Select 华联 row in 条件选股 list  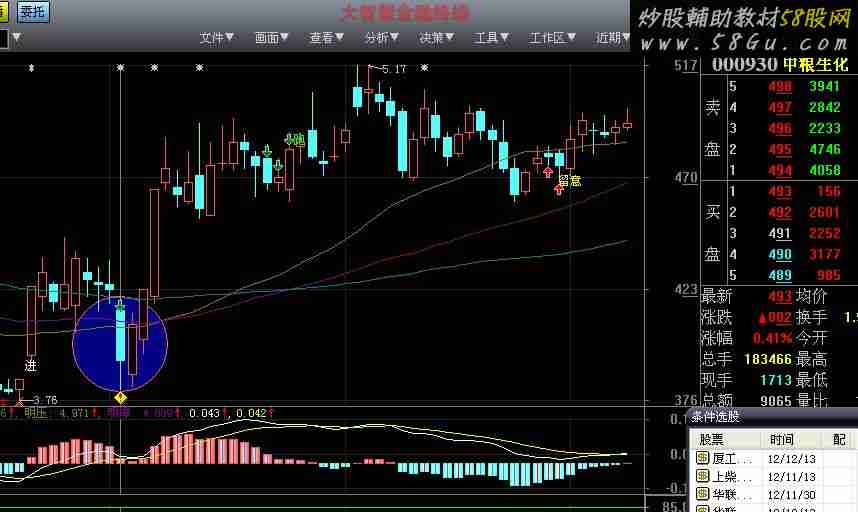click(774, 494)
